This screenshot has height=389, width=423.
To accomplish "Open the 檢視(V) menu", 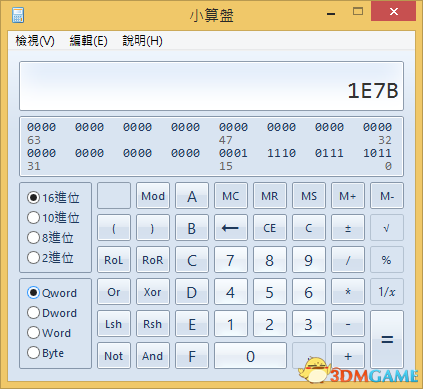I will pos(35,41).
